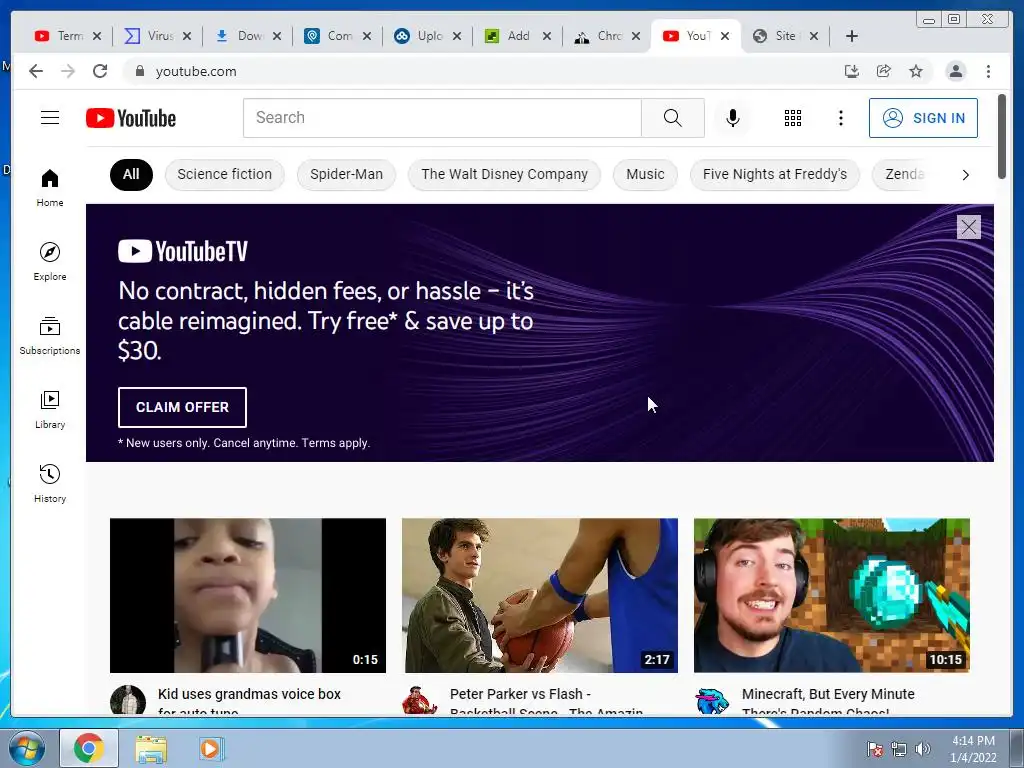Select the Spider-Man chip

(x=346, y=174)
